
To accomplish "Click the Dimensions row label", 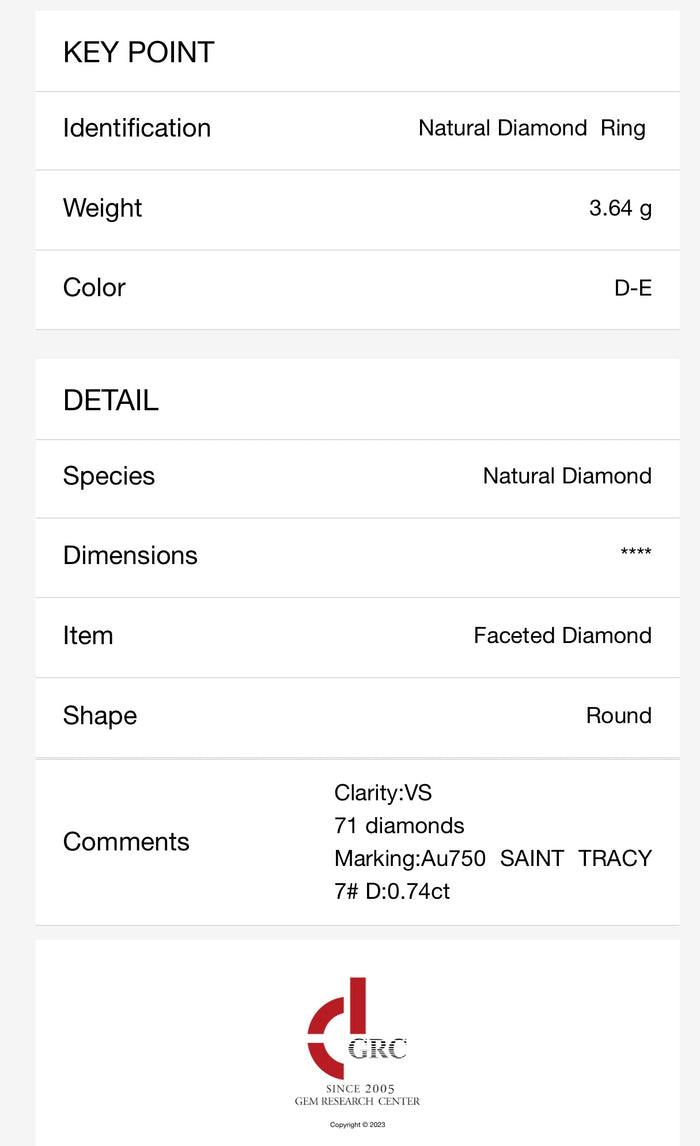I will [x=130, y=555].
